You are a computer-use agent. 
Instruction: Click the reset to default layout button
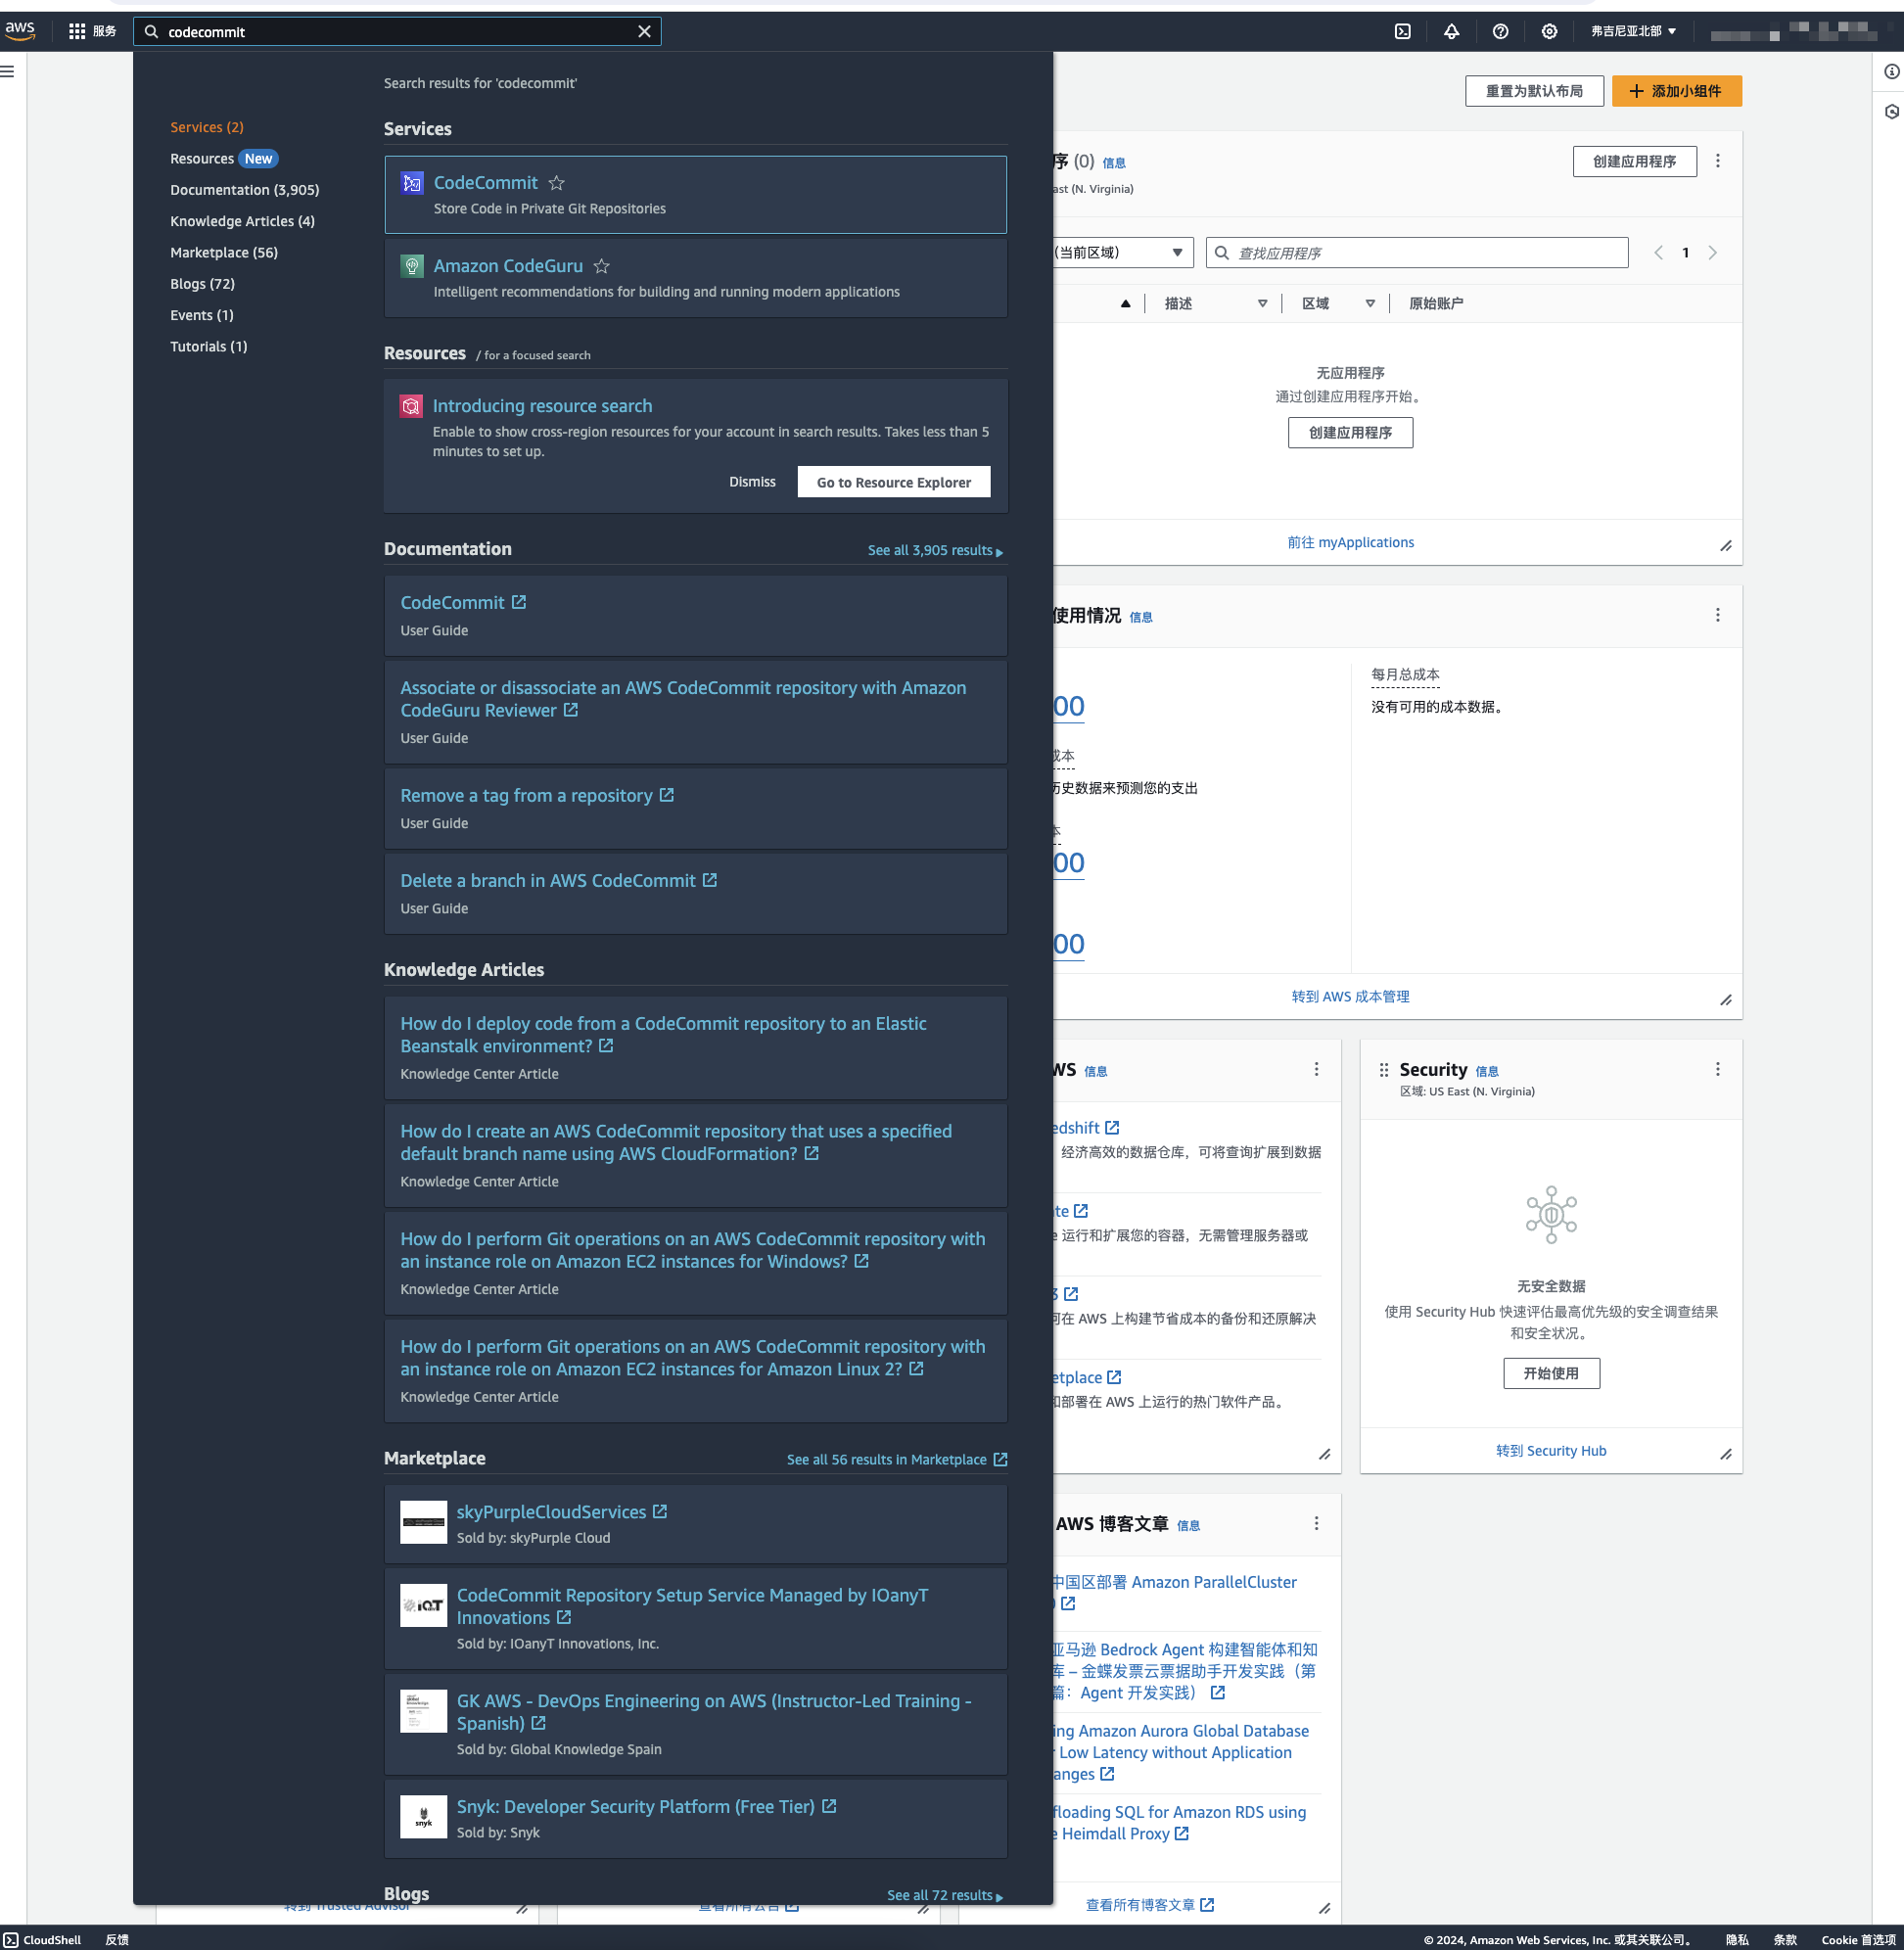(1533, 91)
